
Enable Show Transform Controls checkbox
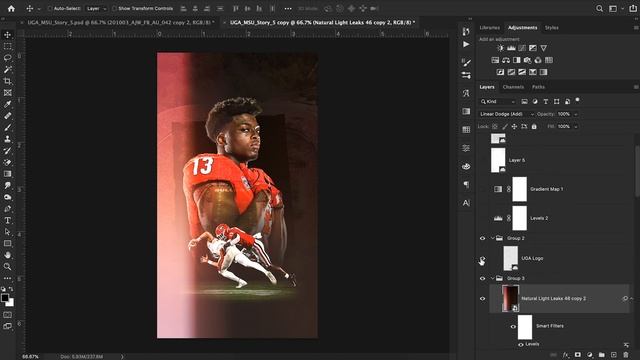coord(114,8)
